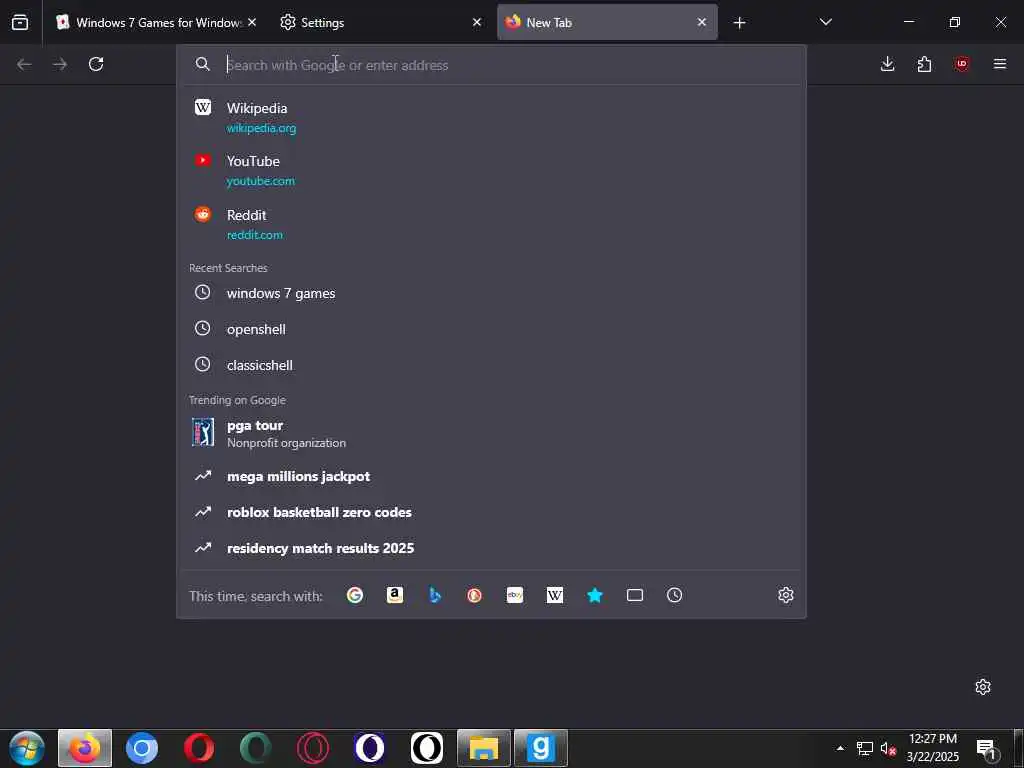Use the eBay one-off search icon
This screenshot has height=768, width=1024.
pyautogui.click(x=515, y=595)
